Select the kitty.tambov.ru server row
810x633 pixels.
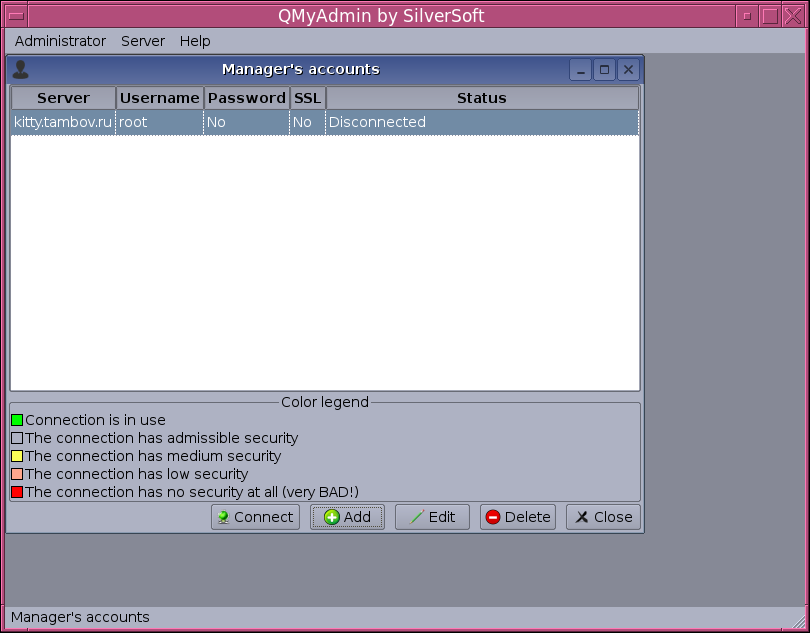(63, 122)
